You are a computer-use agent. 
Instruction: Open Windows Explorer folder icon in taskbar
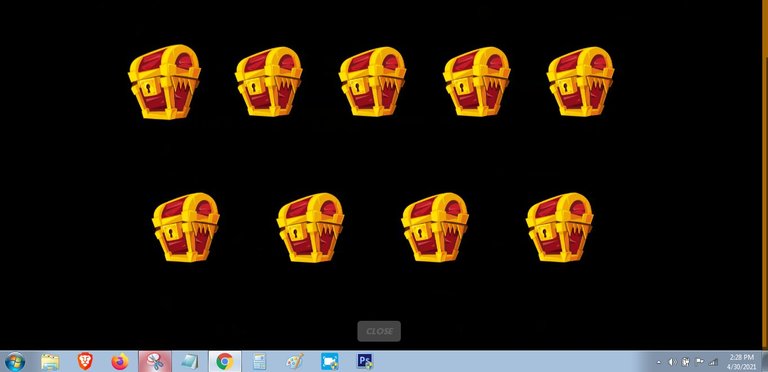[x=50, y=362]
